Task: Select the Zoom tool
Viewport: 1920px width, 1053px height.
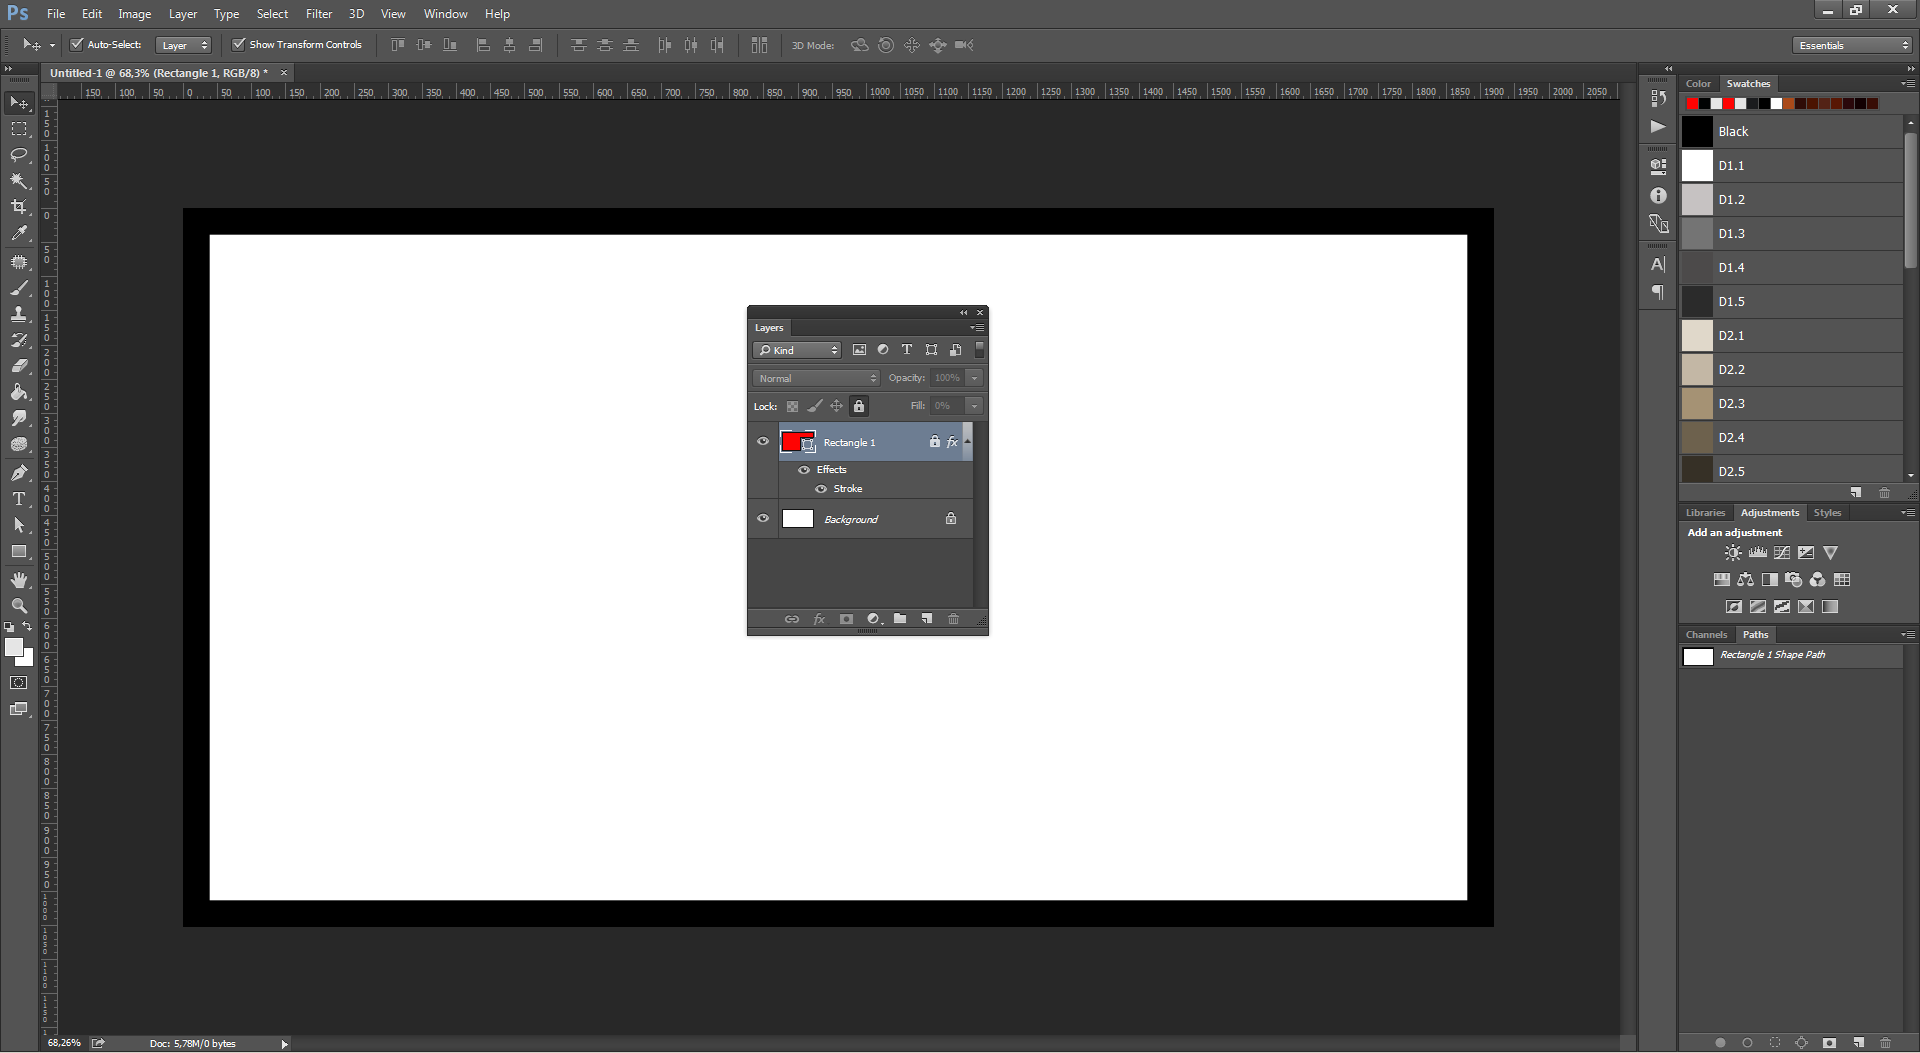Action: [19, 606]
